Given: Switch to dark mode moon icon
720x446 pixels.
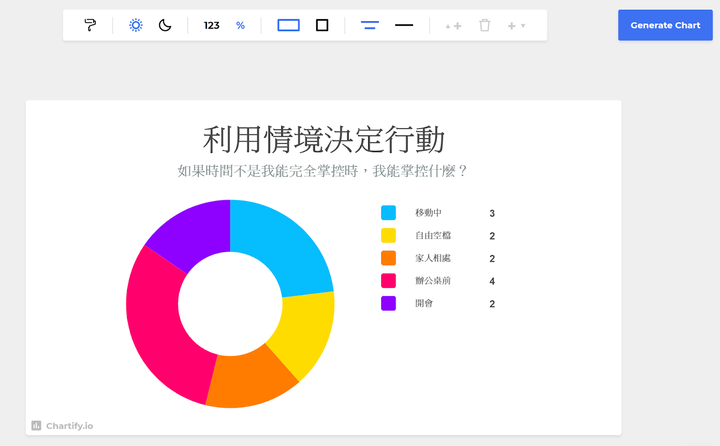Looking at the screenshot, I should click(x=165, y=25).
